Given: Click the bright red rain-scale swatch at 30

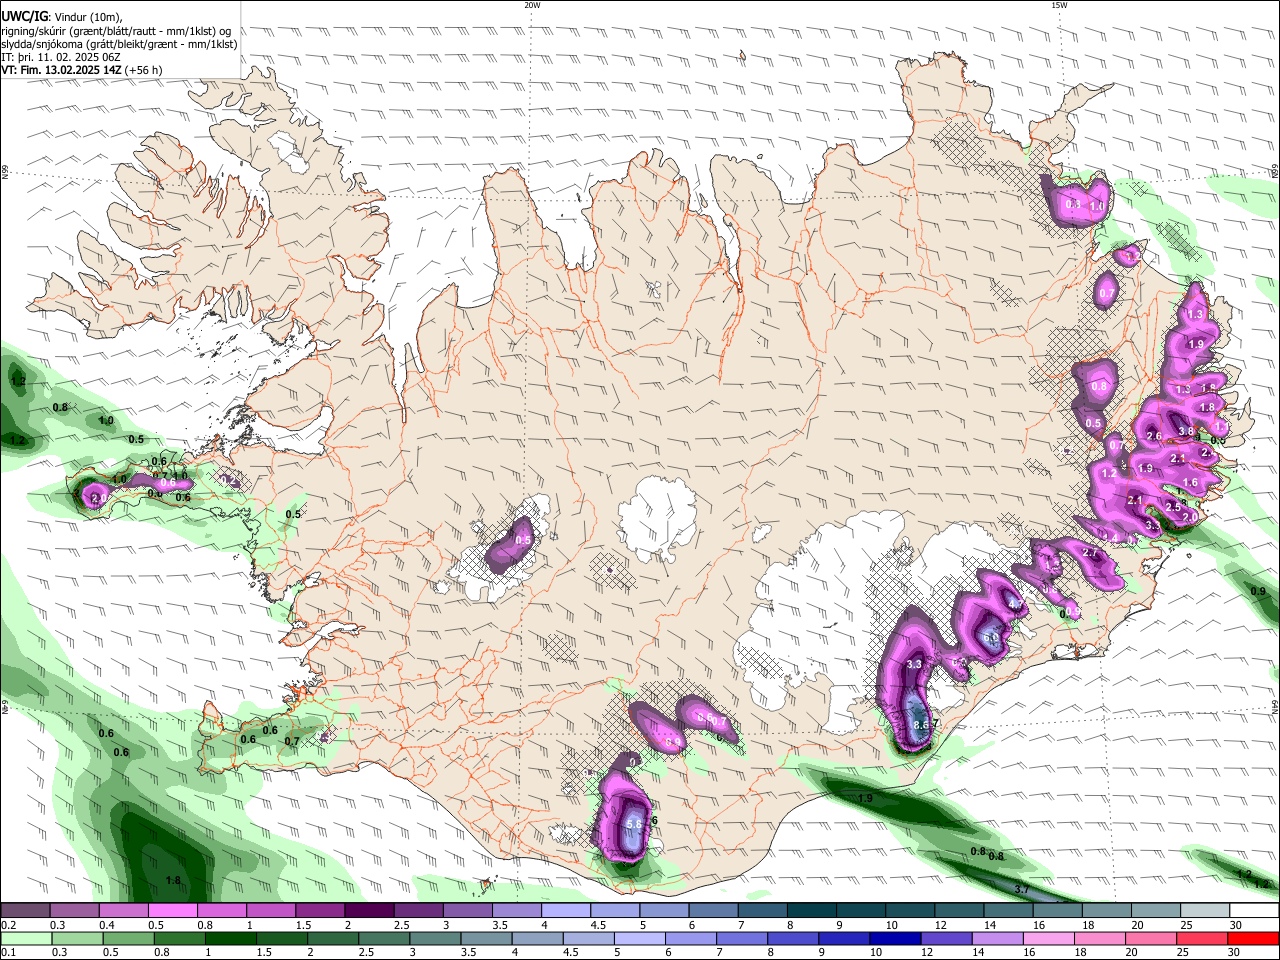Looking at the screenshot, I should pos(1254,938).
